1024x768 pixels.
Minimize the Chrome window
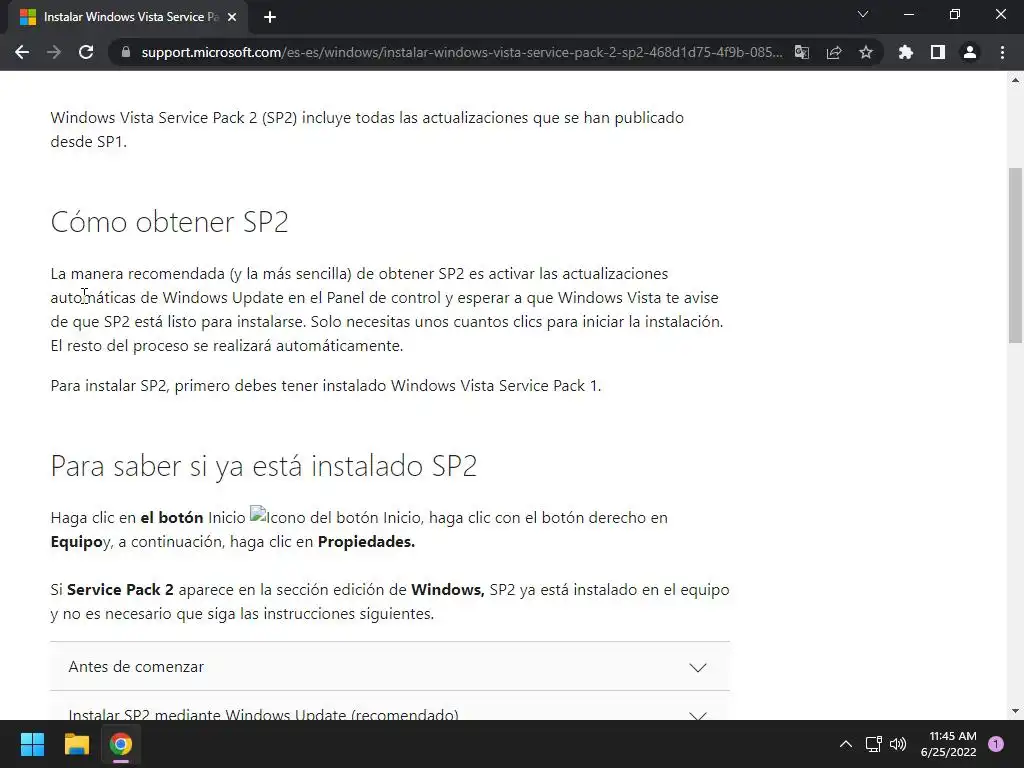pos(908,14)
